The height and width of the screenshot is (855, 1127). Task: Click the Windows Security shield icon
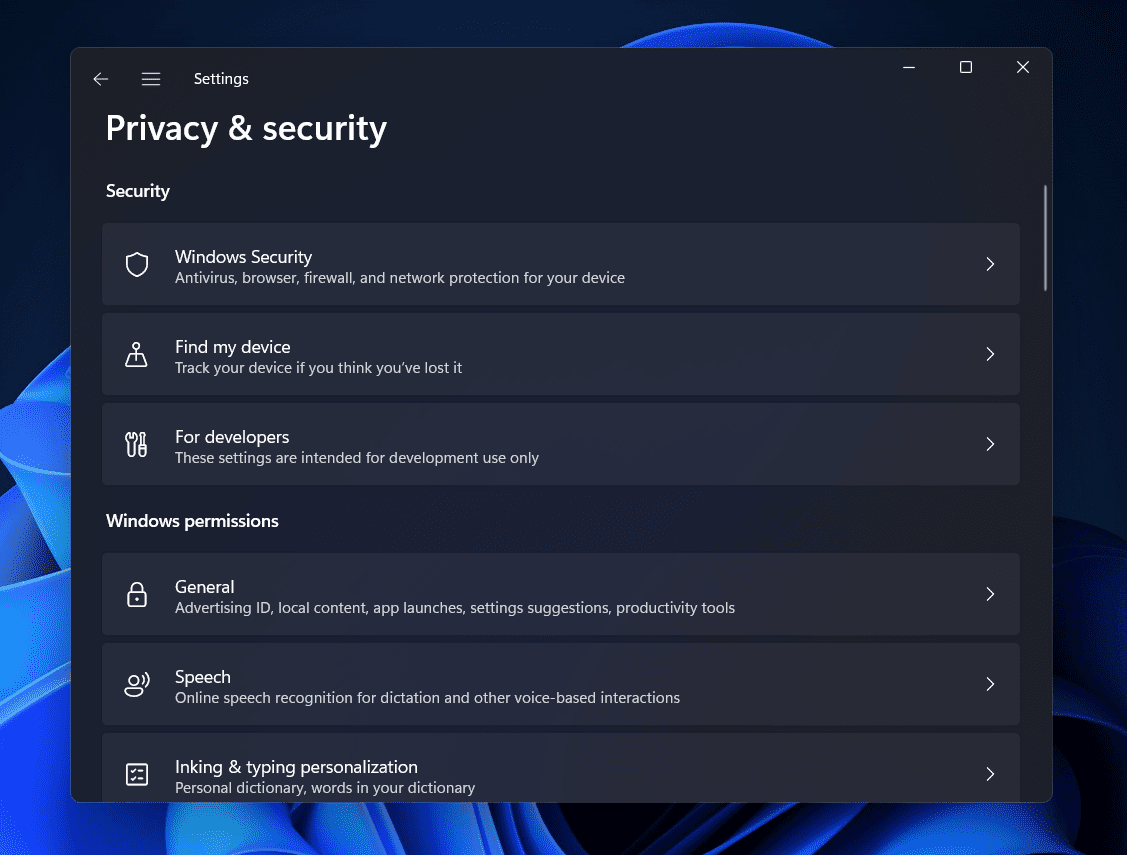(x=137, y=264)
